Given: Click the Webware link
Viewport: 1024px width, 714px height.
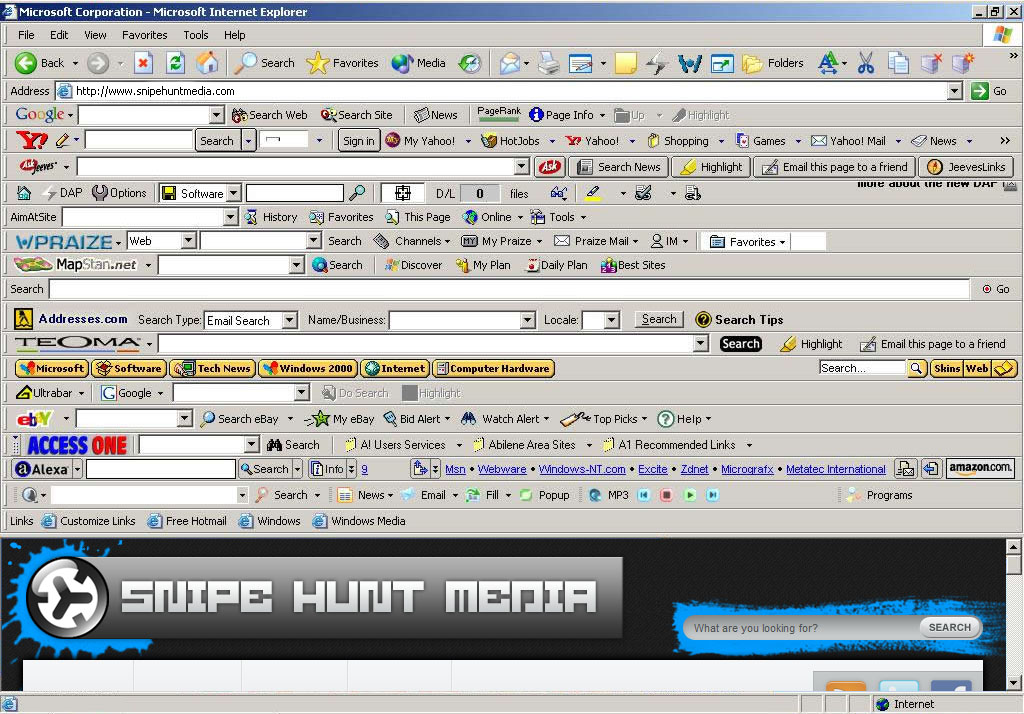Looking at the screenshot, I should pyautogui.click(x=502, y=469).
